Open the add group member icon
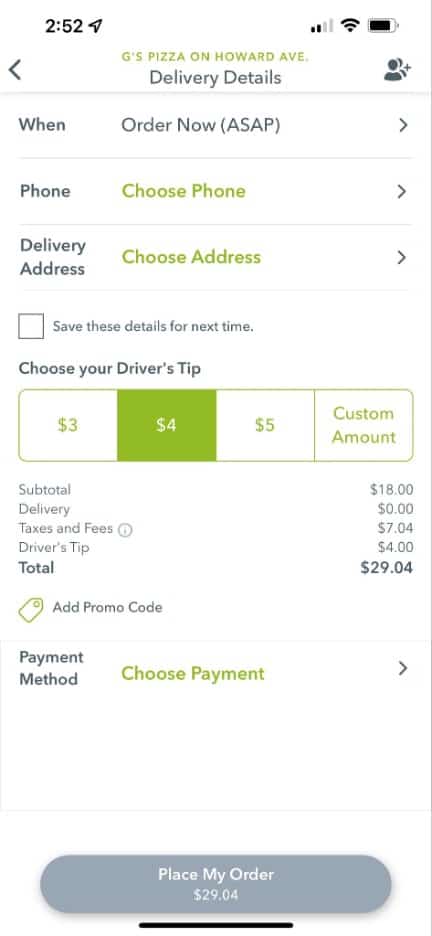 tap(397, 70)
